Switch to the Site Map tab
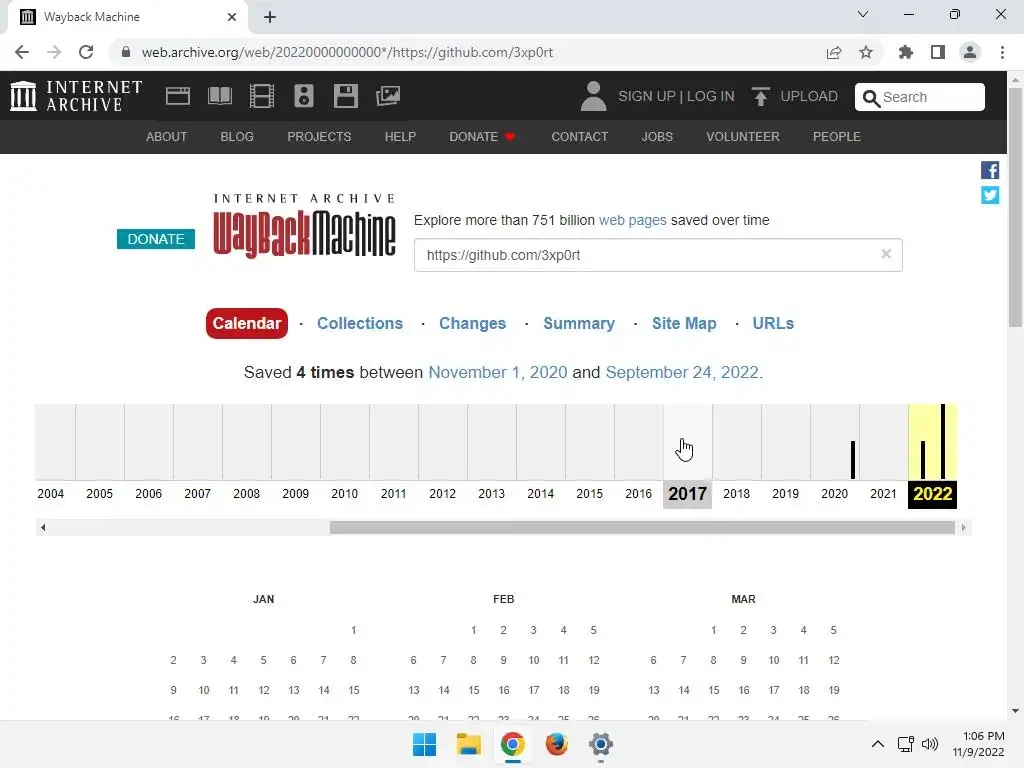The width and height of the screenshot is (1024, 768). click(x=684, y=323)
